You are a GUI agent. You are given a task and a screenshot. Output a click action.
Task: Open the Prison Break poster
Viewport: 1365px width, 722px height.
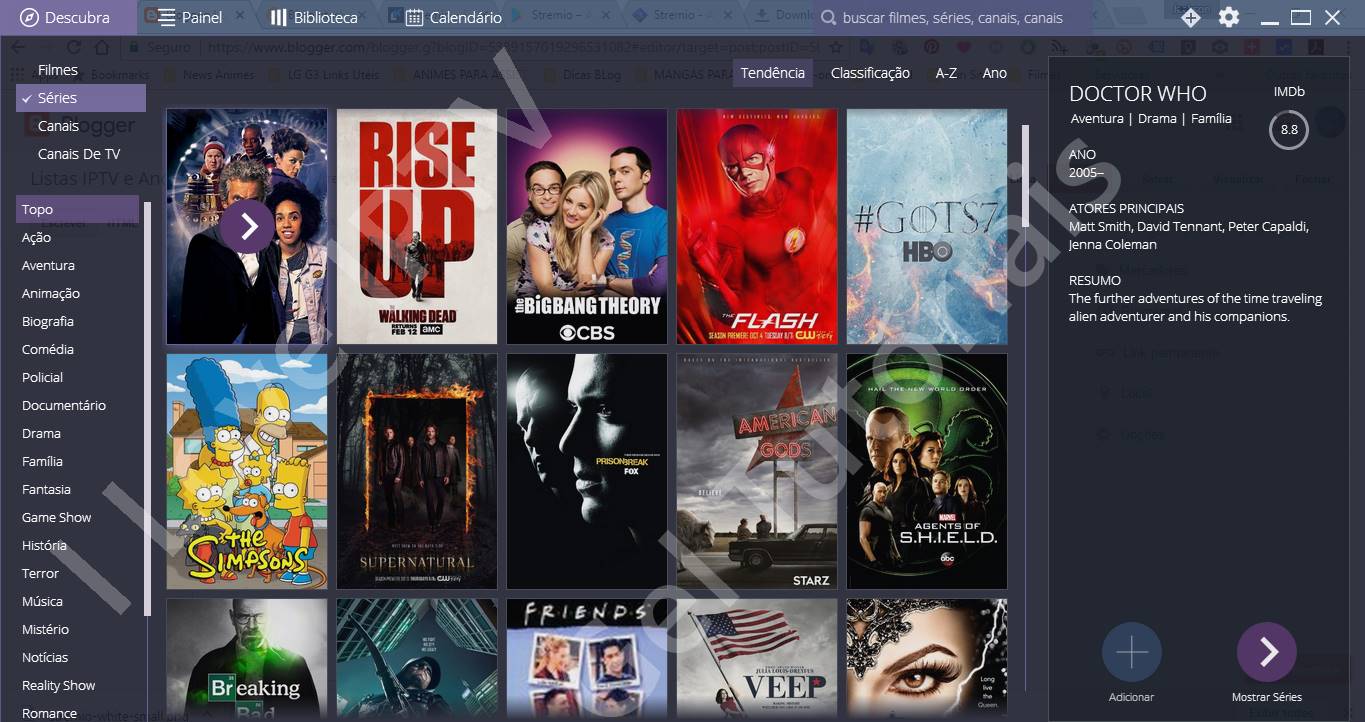(587, 471)
